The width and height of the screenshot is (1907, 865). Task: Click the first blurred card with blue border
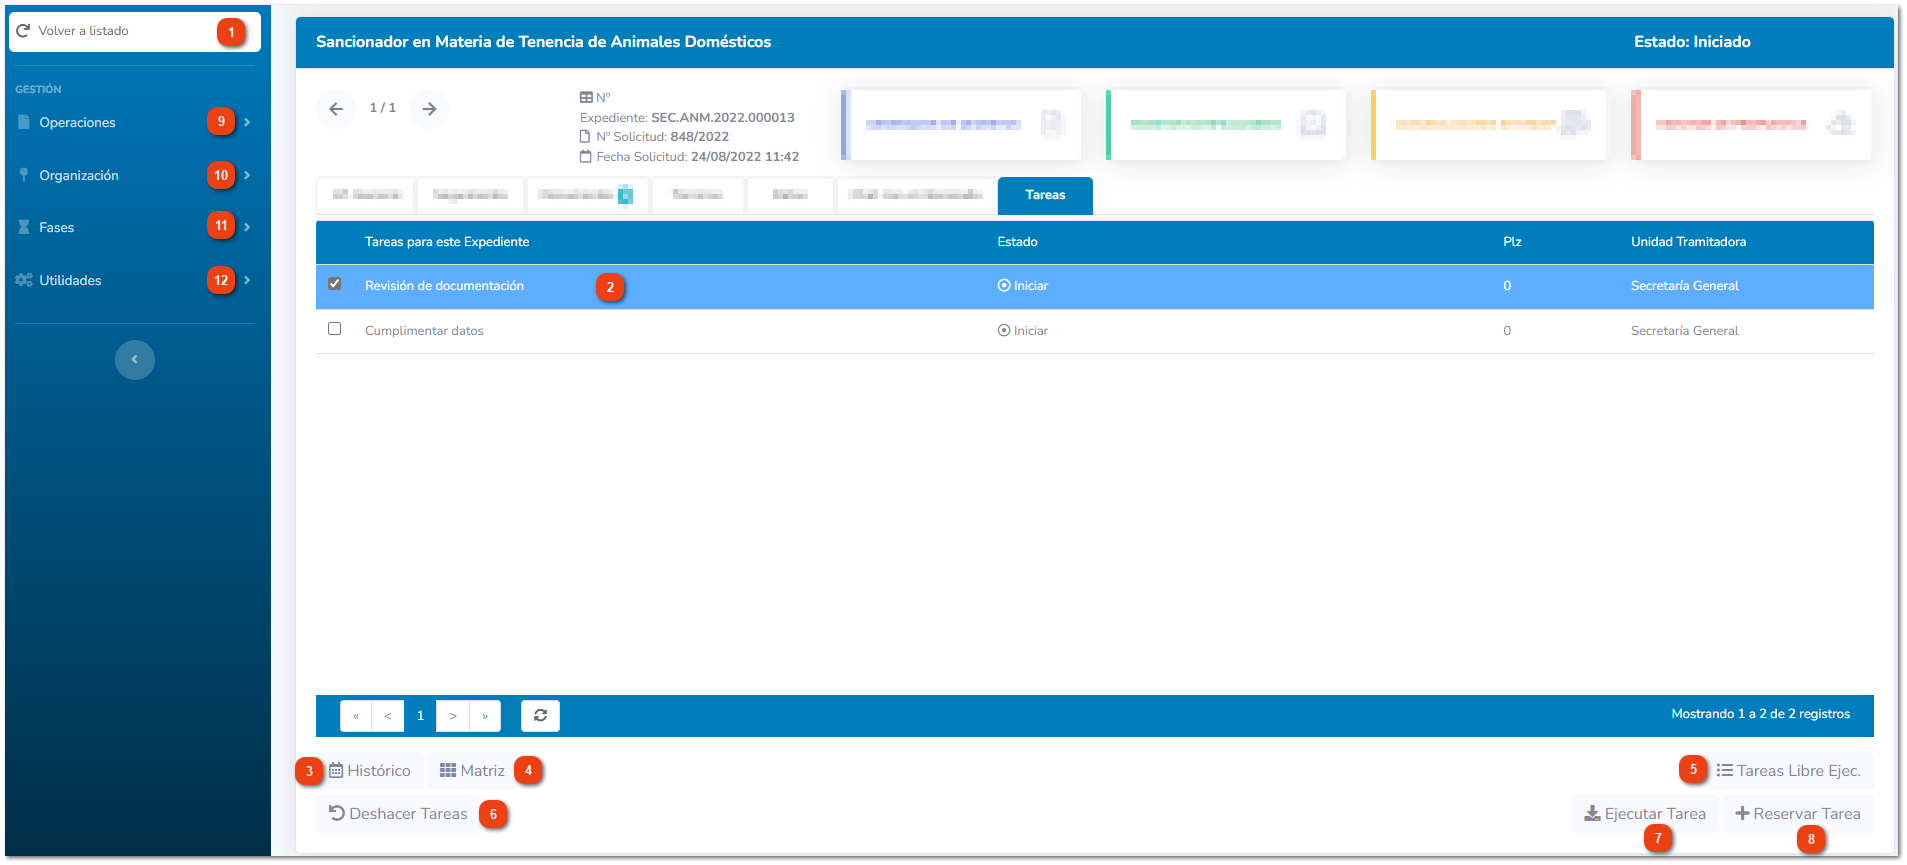(x=961, y=125)
